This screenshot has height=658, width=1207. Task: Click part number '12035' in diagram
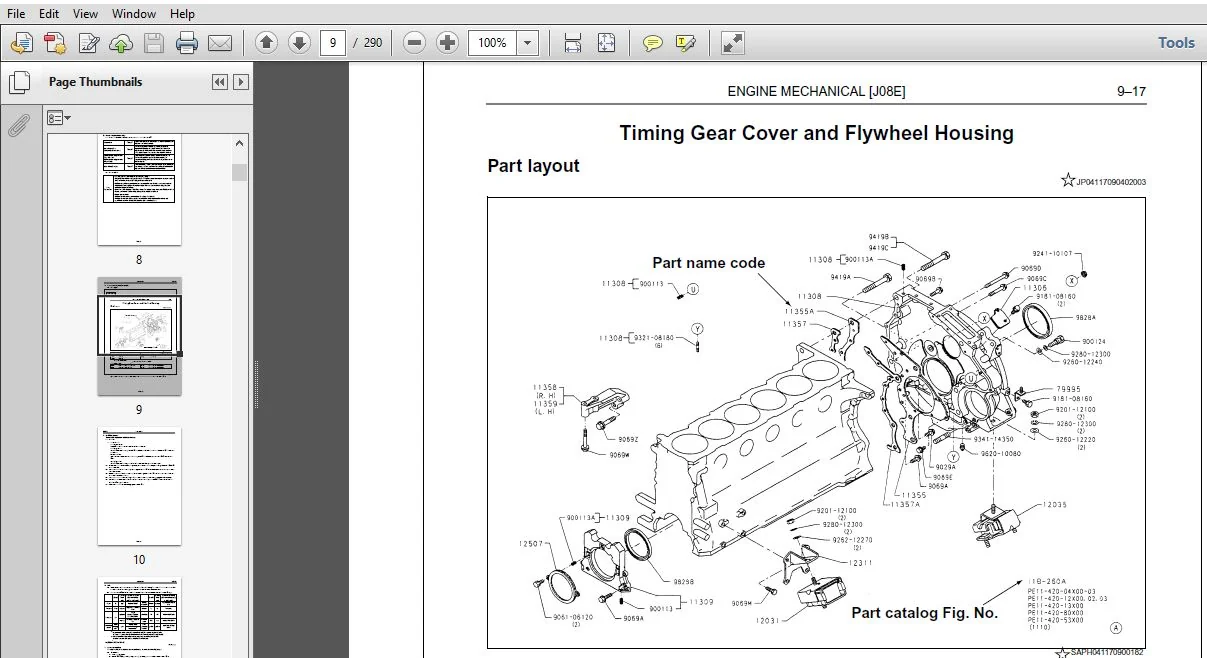point(1054,505)
